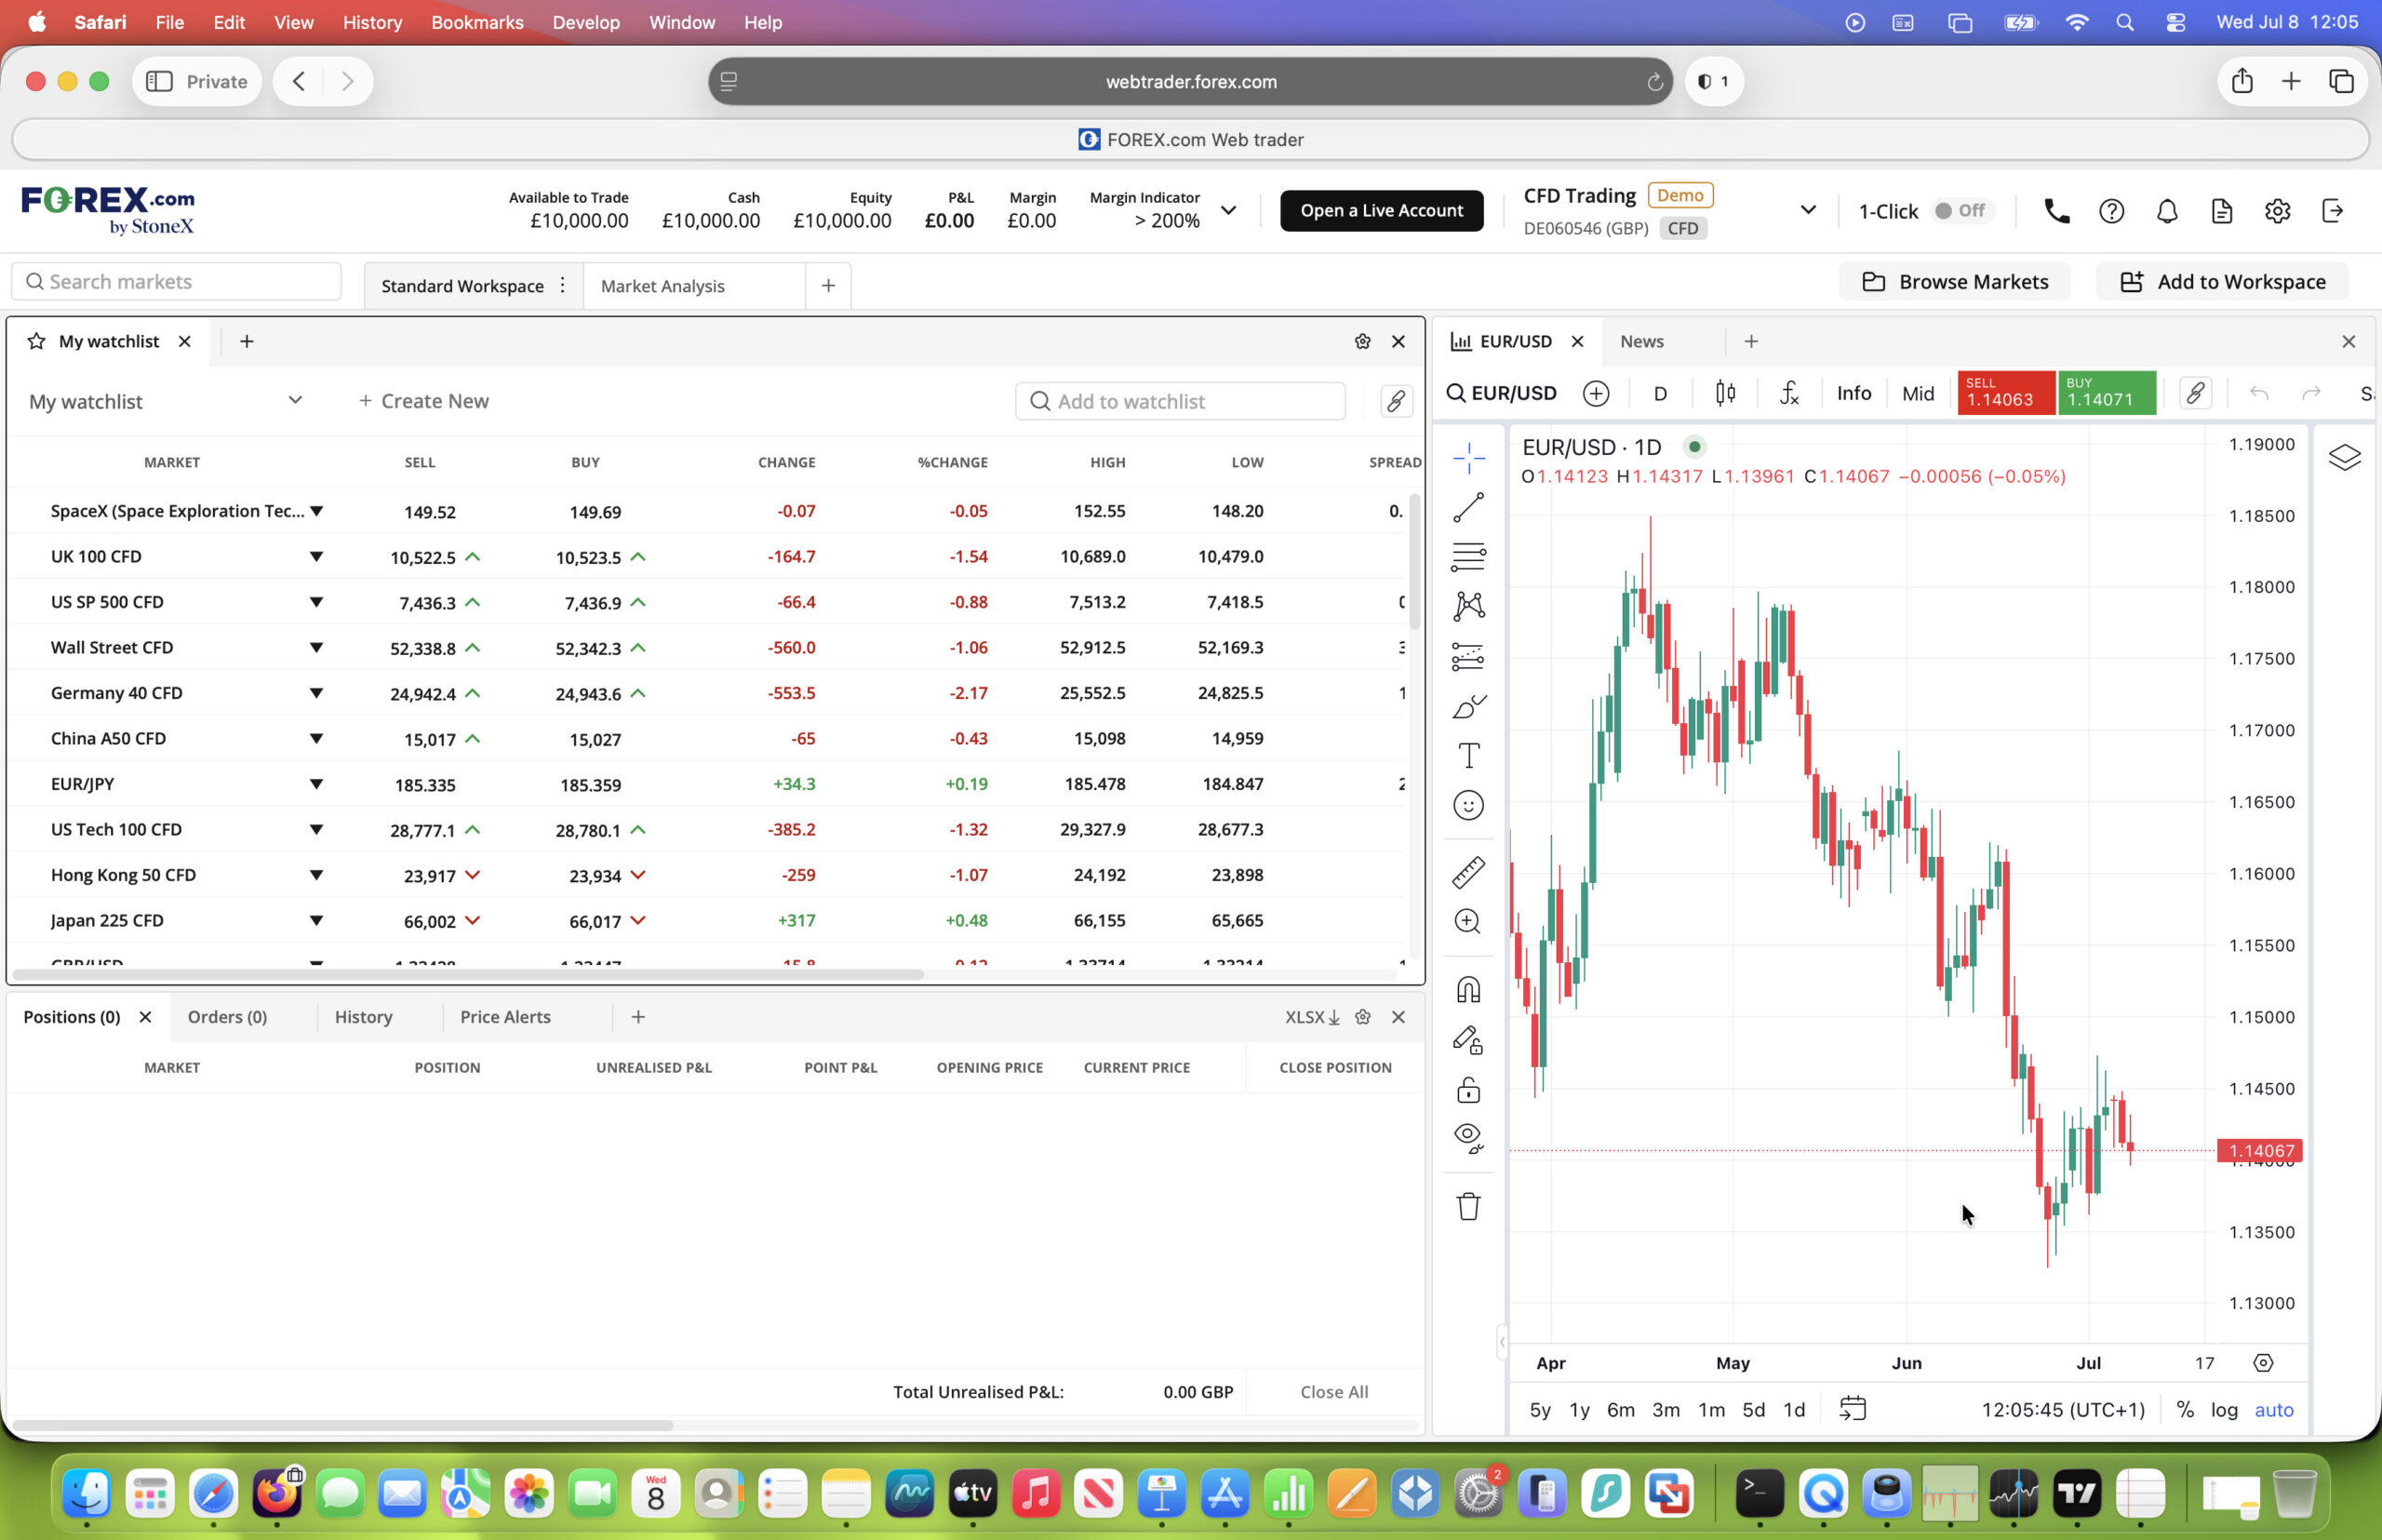Select the ruler measure tool
2382x1540 pixels.
click(x=1468, y=872)
